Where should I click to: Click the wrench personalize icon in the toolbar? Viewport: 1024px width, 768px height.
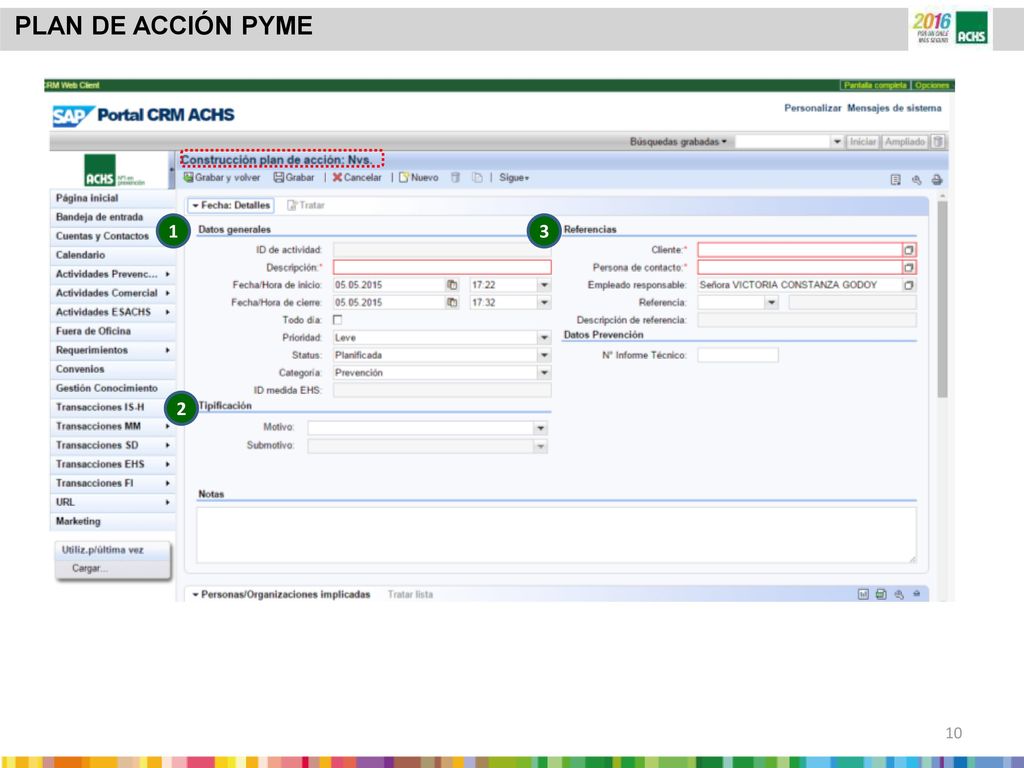pyautogui.click(x=916, y=180)
